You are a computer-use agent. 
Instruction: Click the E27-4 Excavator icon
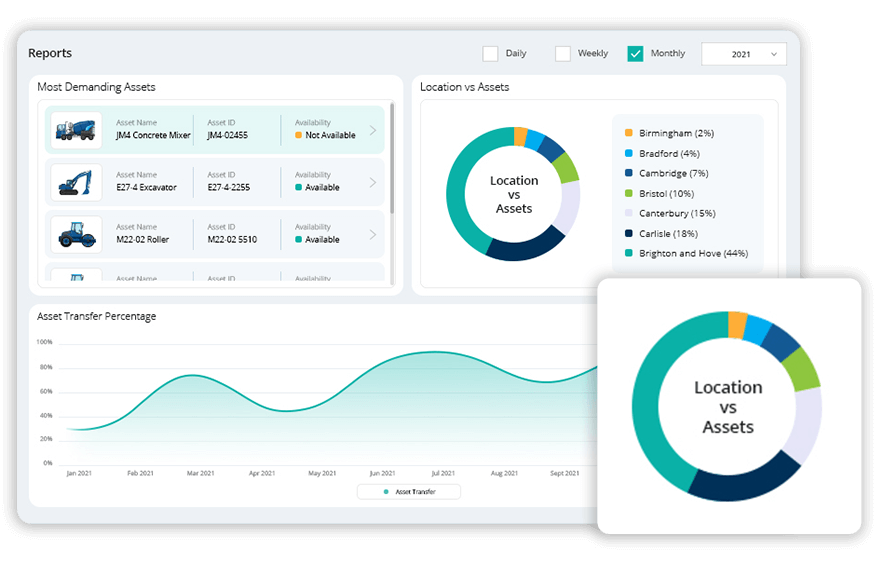tap(76, 182)
